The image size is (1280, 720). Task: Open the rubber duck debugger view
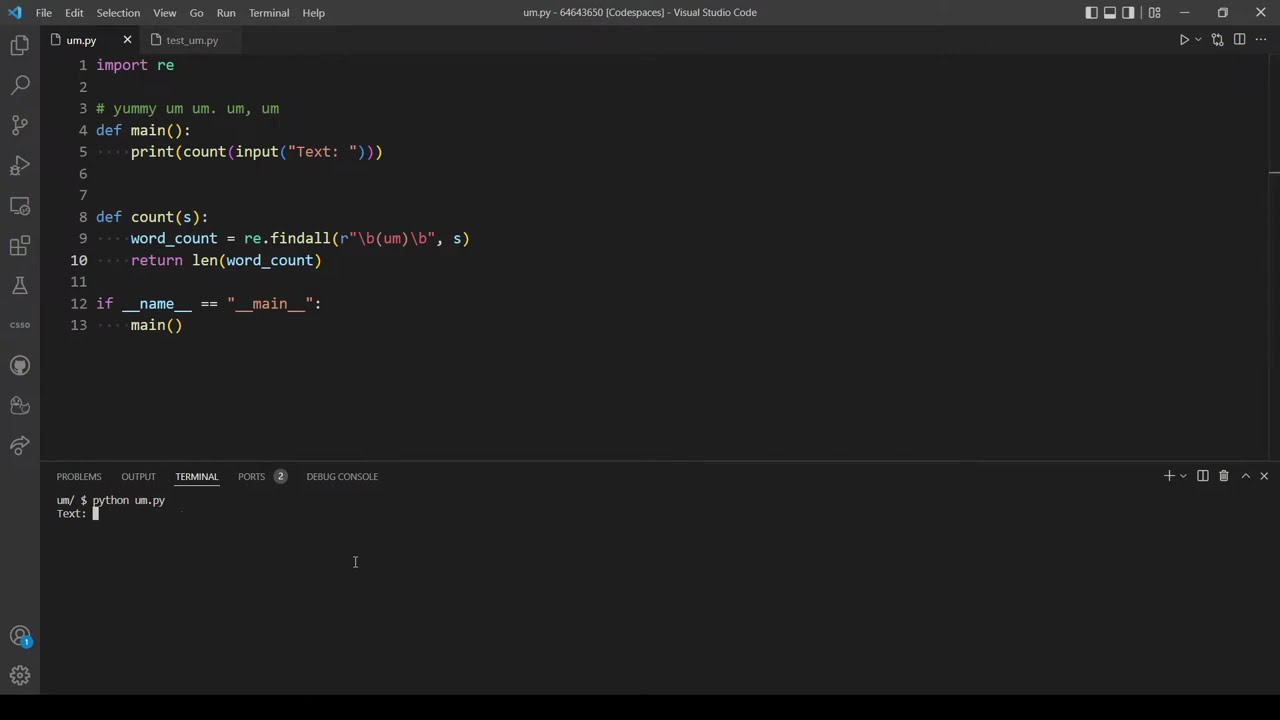tap(20, 406)
